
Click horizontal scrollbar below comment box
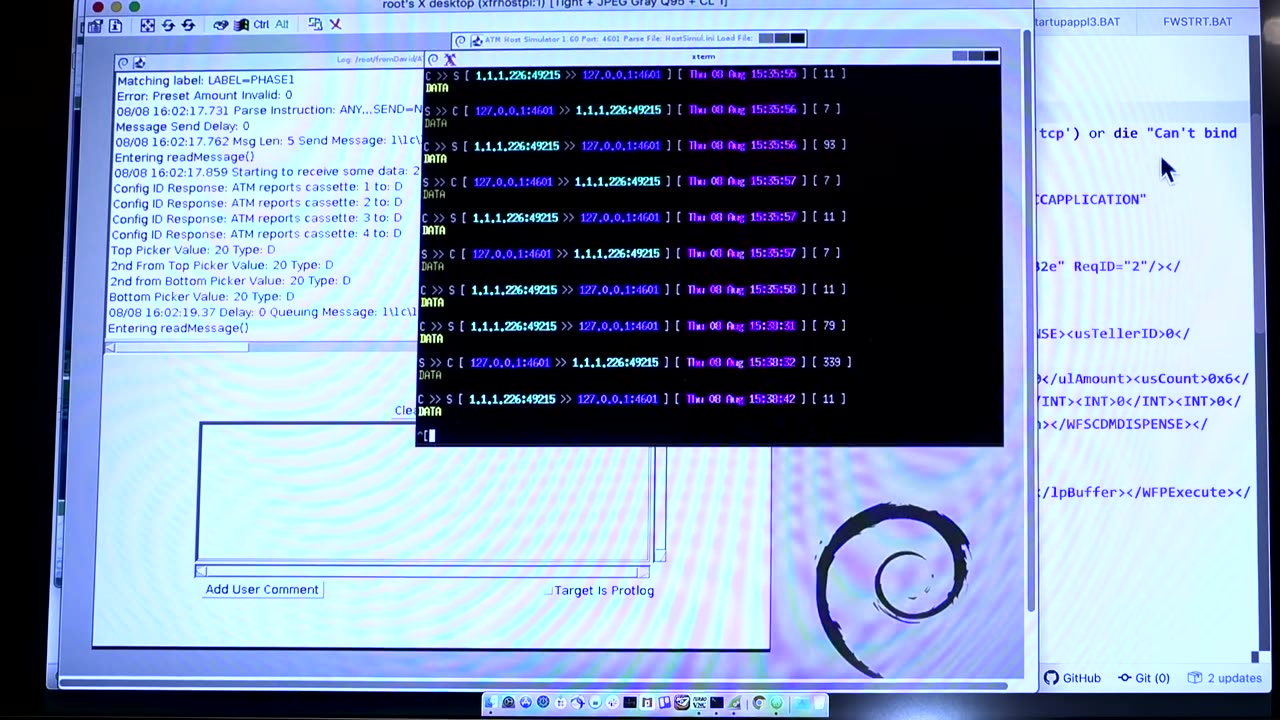tap(422, 571)
